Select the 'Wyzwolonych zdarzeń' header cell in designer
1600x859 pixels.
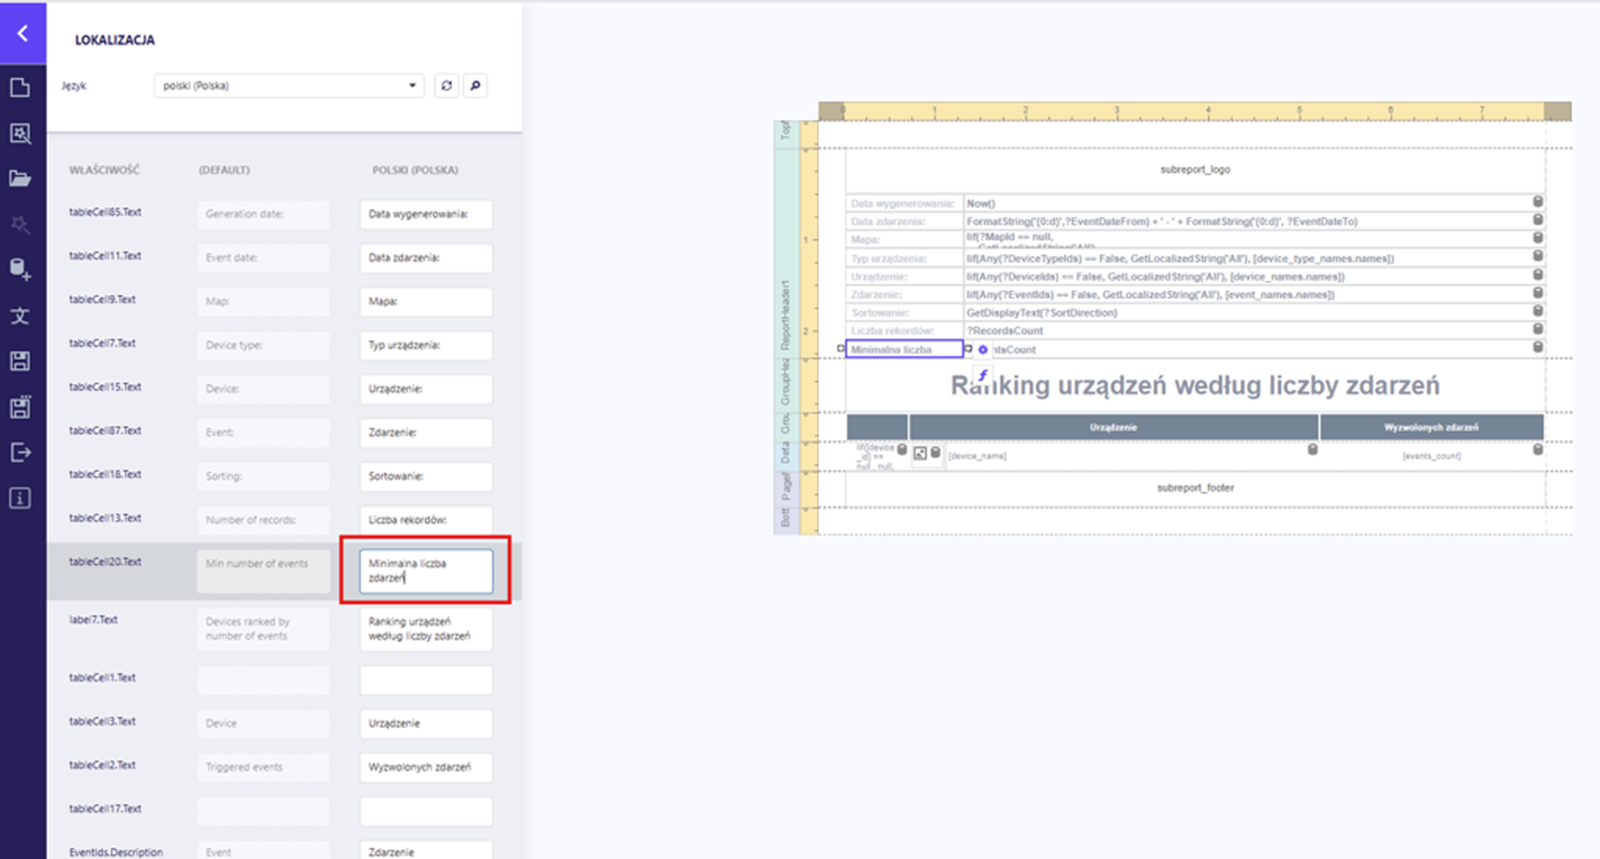(x=1431, y=427)
